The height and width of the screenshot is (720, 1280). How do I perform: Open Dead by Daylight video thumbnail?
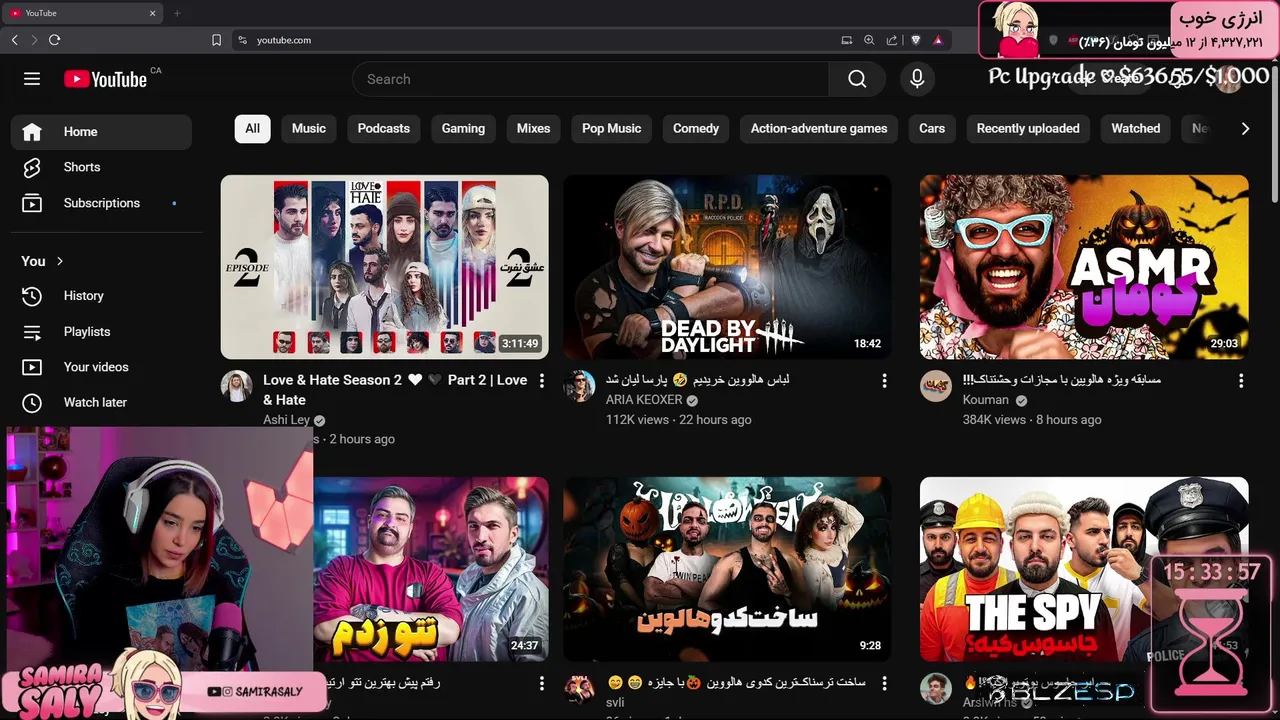coord(727,267)
